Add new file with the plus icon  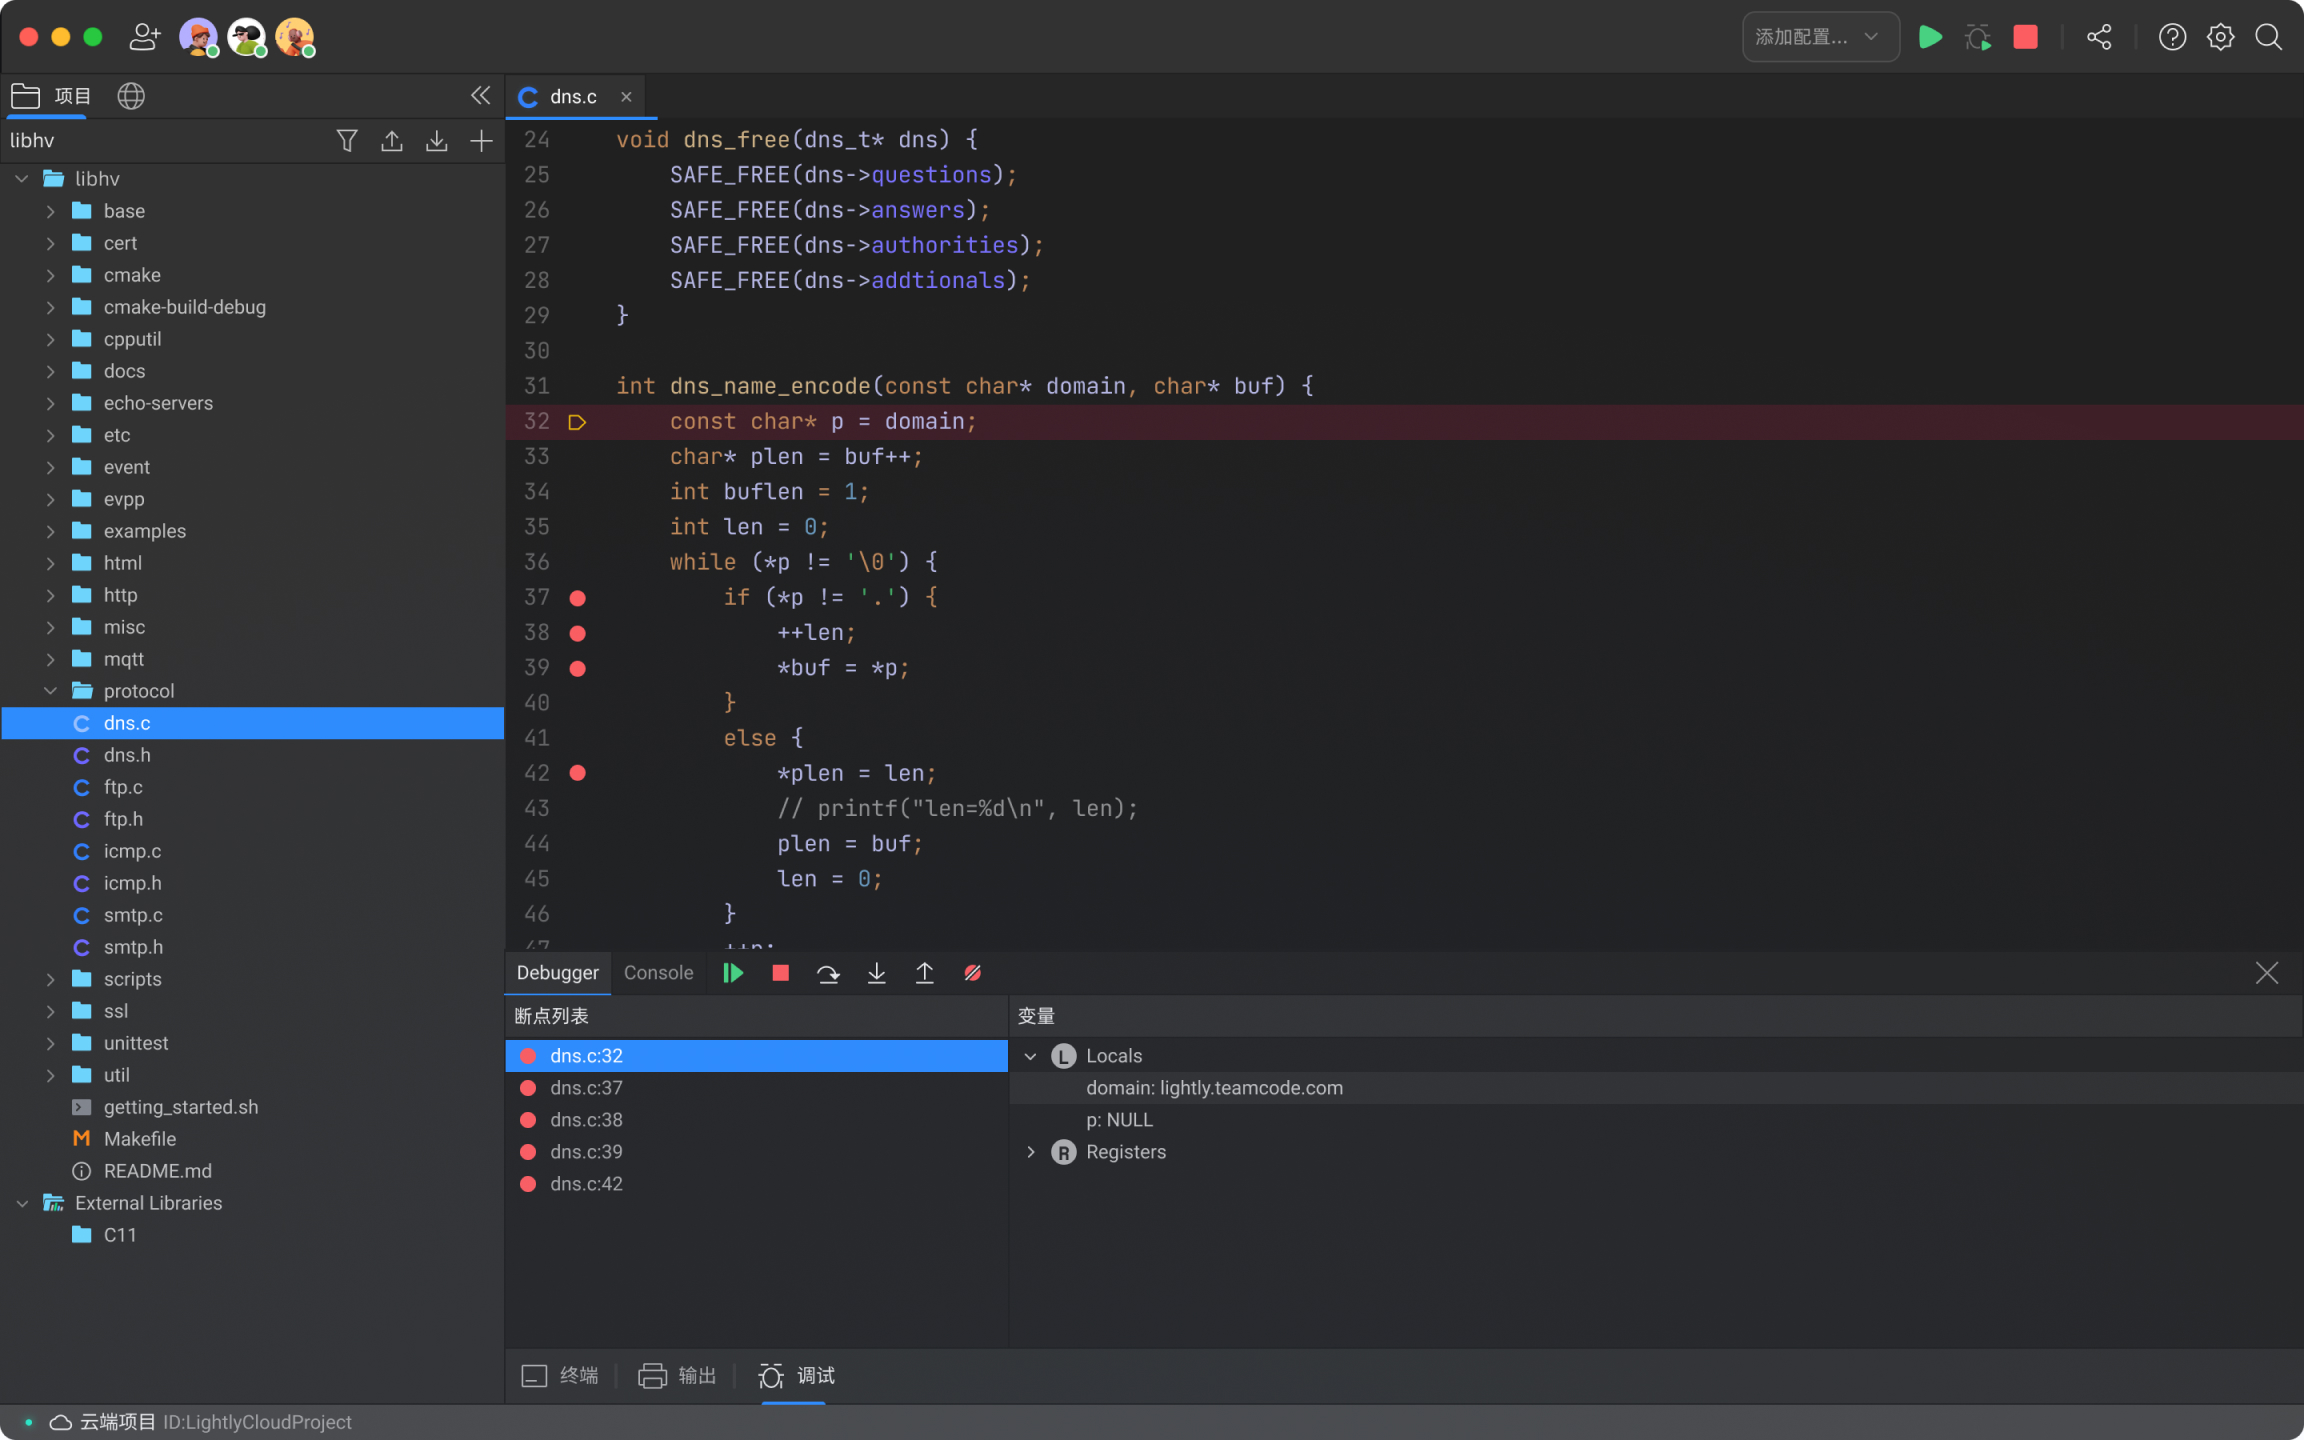[481, 140]
